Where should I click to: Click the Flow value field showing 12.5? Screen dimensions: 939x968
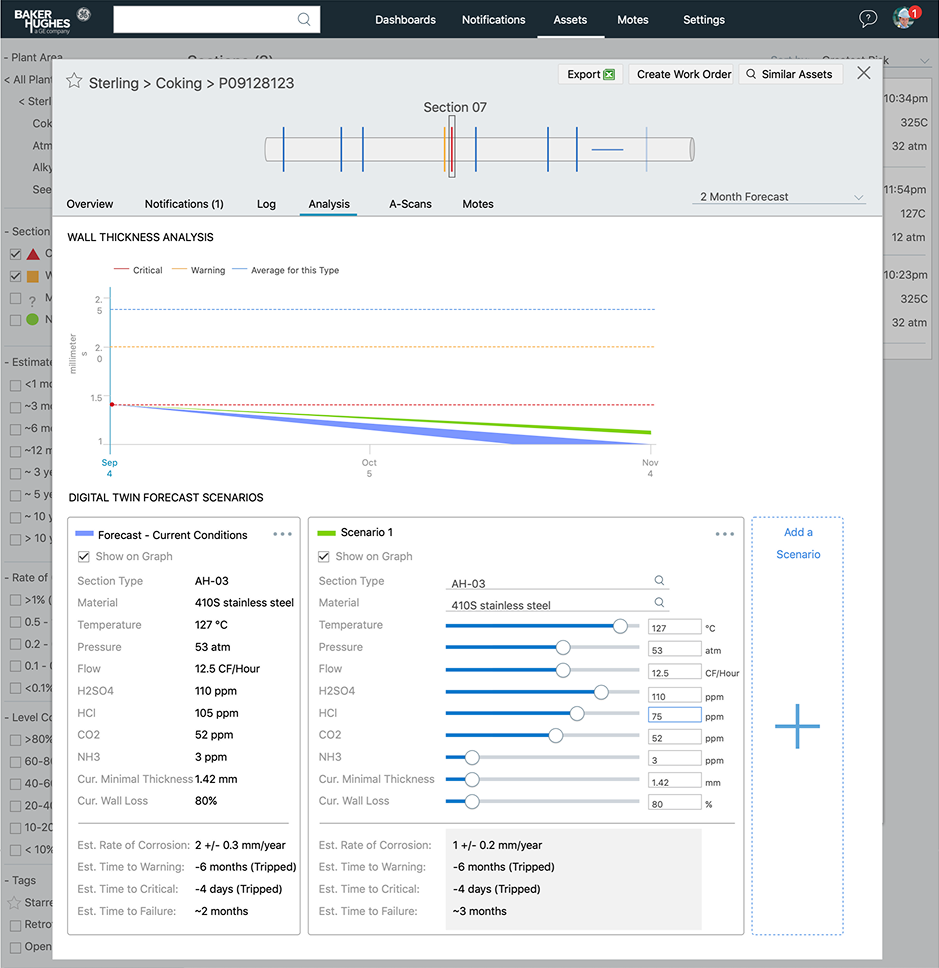point(674,672)
